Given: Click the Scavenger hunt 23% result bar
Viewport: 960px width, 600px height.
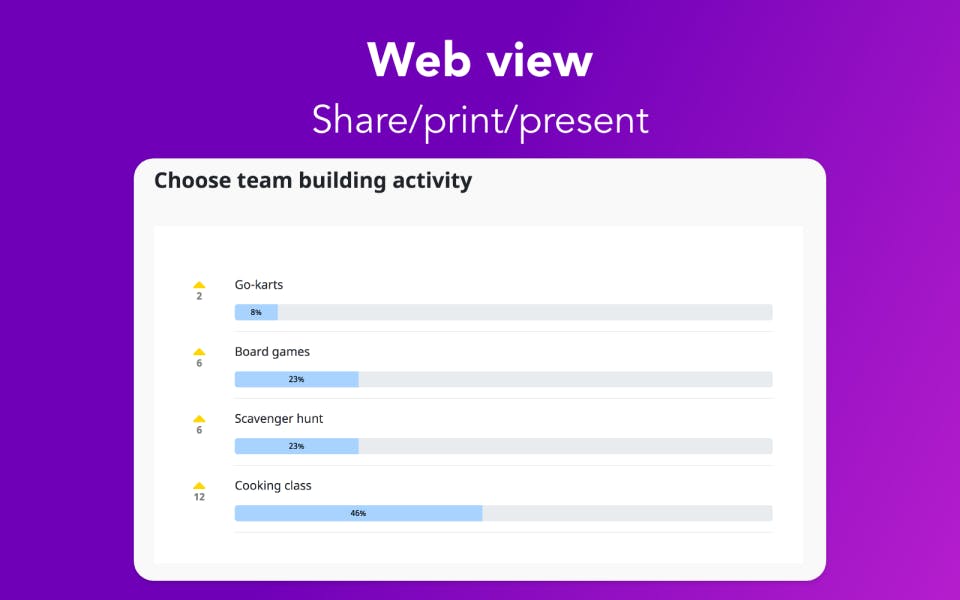Looking at the screenshot, I should 296,446.
